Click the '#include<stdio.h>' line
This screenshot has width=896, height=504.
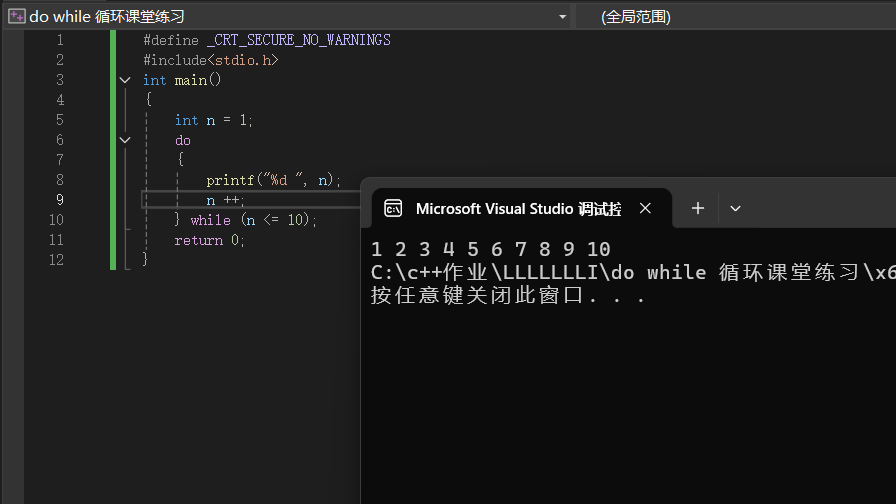pos(210,60)
